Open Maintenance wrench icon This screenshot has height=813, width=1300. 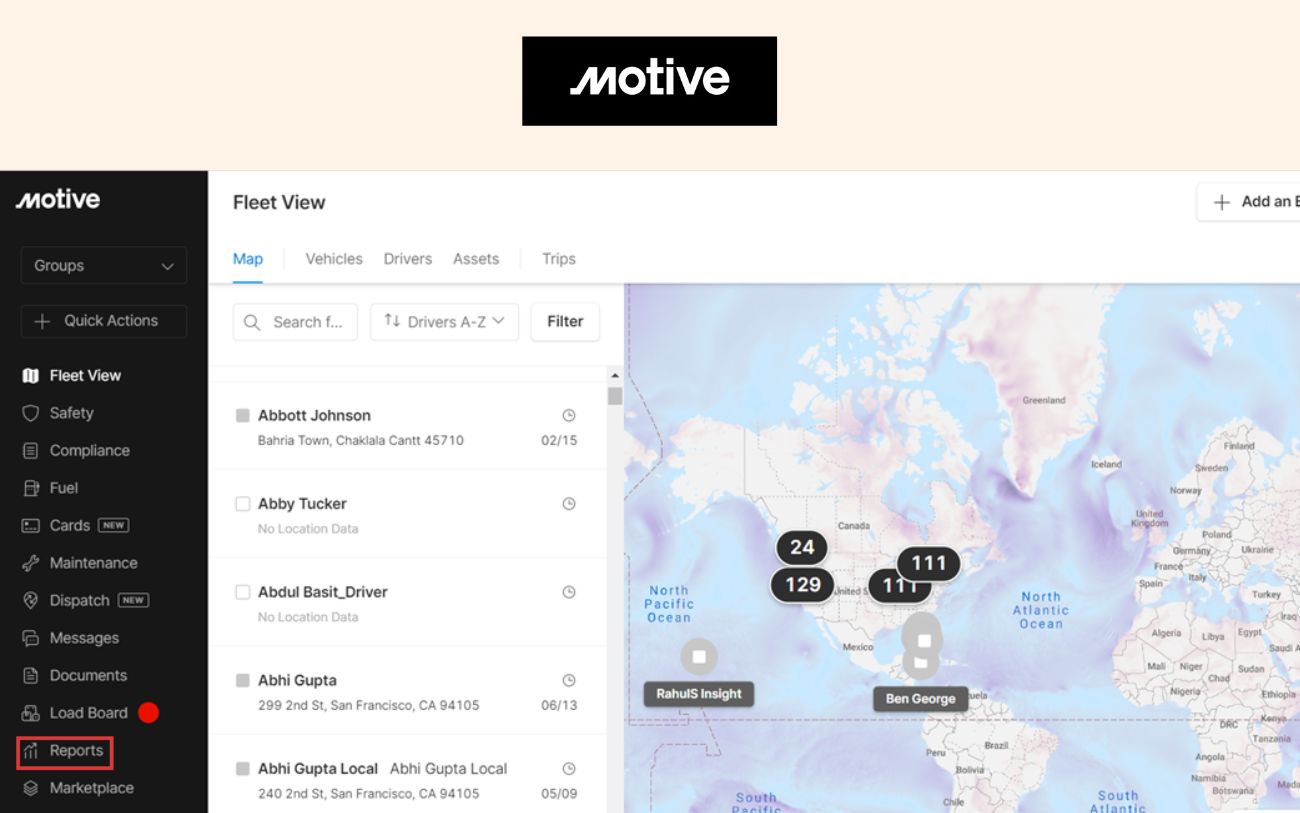[x=30, y=563]
